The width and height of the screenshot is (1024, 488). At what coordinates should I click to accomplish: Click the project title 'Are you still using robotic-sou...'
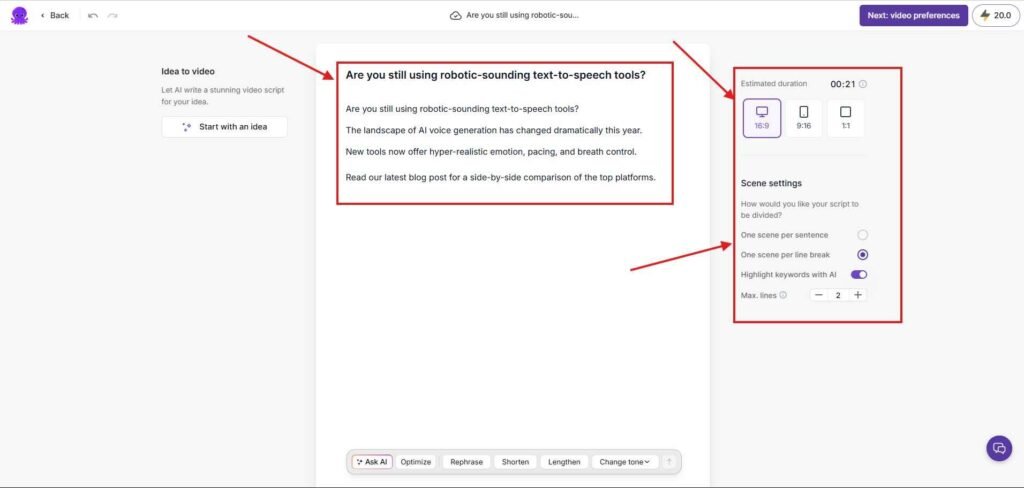coord(522,15)
